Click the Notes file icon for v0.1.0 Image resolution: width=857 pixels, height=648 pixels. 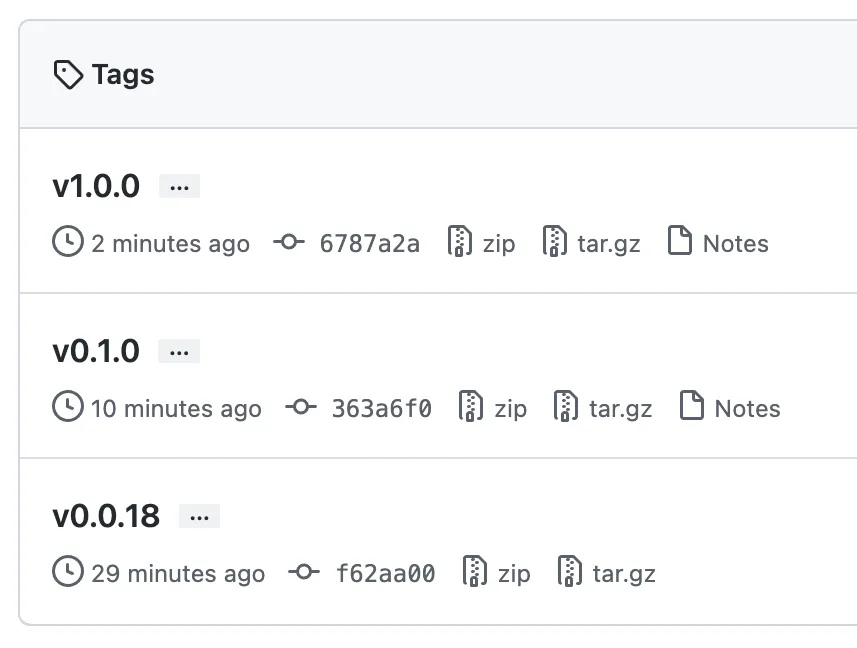691,407
